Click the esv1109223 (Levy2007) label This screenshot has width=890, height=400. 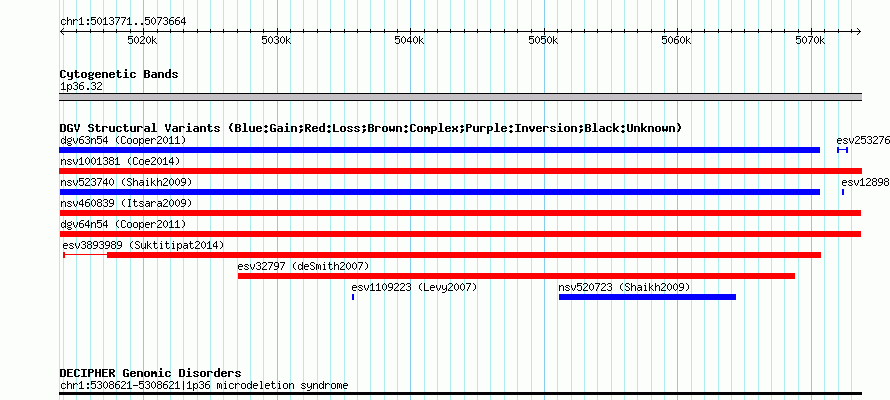click(x=414, y=287)
